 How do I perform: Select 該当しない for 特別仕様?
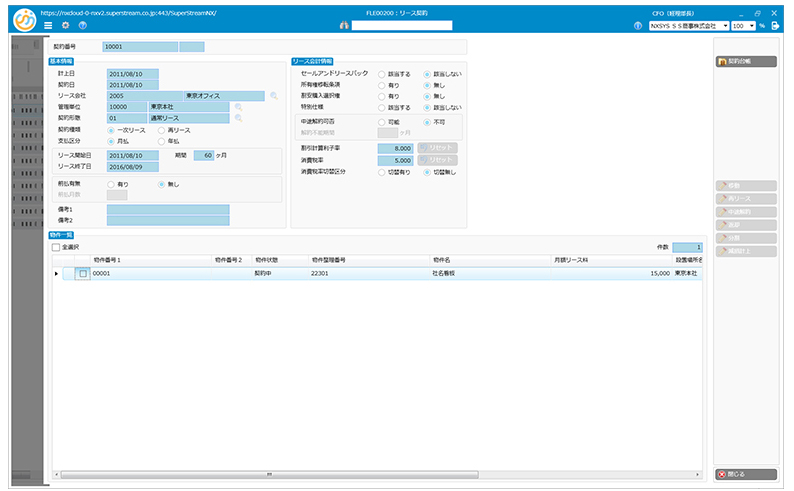coord(427,108)
